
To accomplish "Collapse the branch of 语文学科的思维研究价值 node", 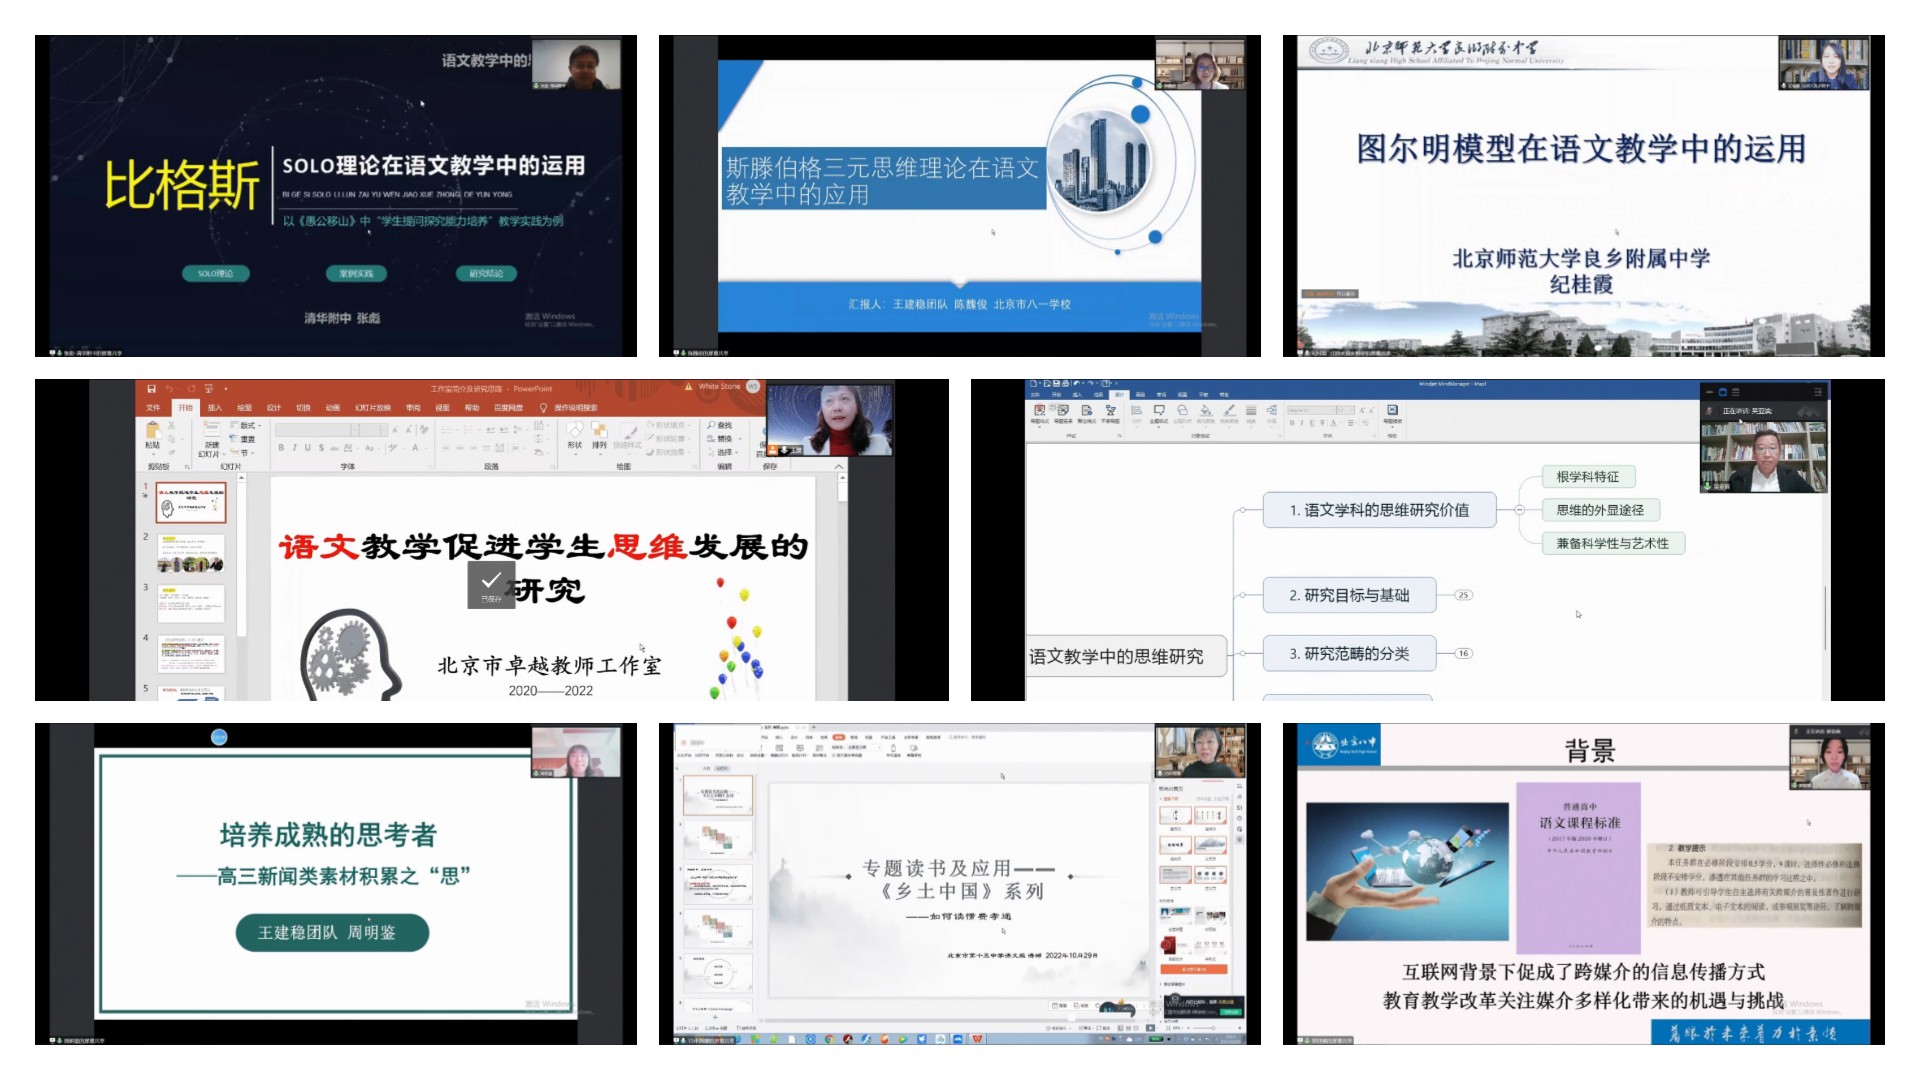I will [1519, 510].
